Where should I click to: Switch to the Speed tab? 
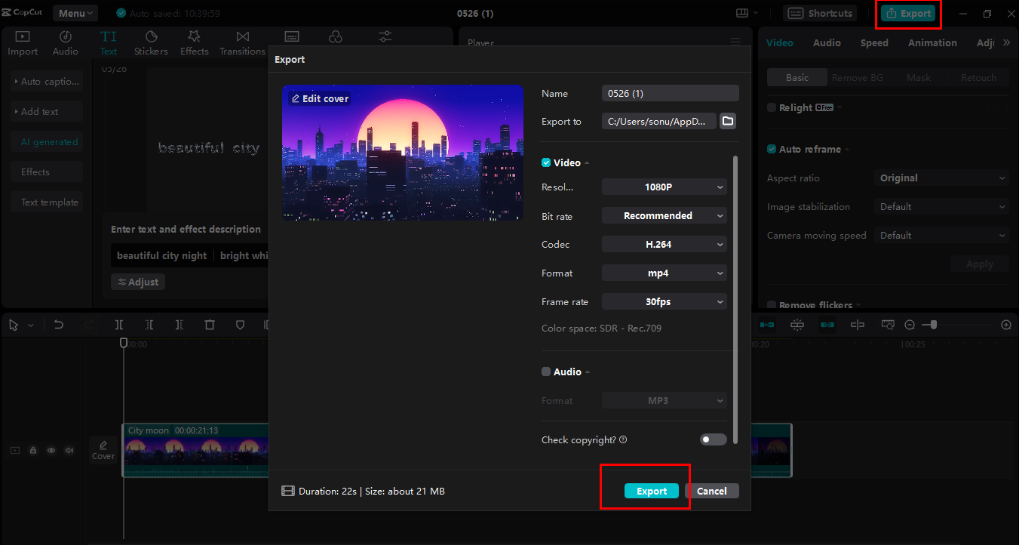(874, 43)
